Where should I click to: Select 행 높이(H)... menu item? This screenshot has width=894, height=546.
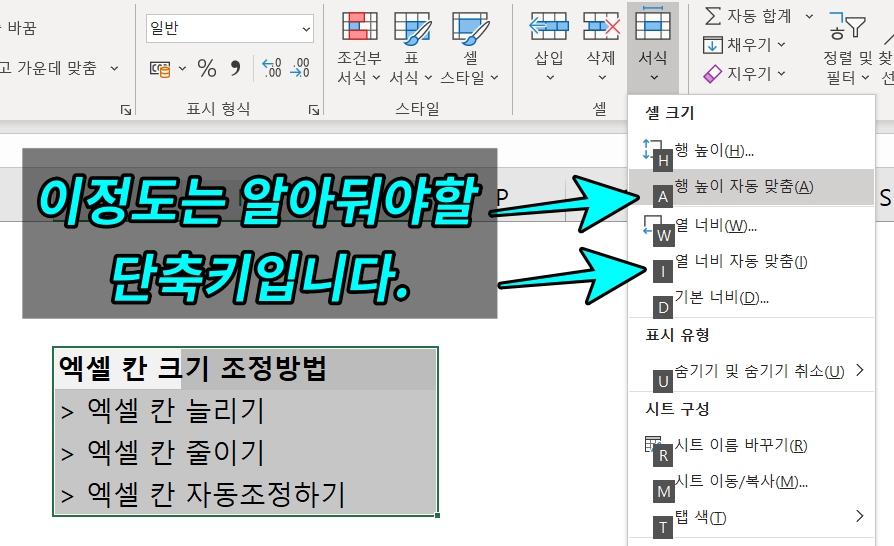tap(751, 150)
